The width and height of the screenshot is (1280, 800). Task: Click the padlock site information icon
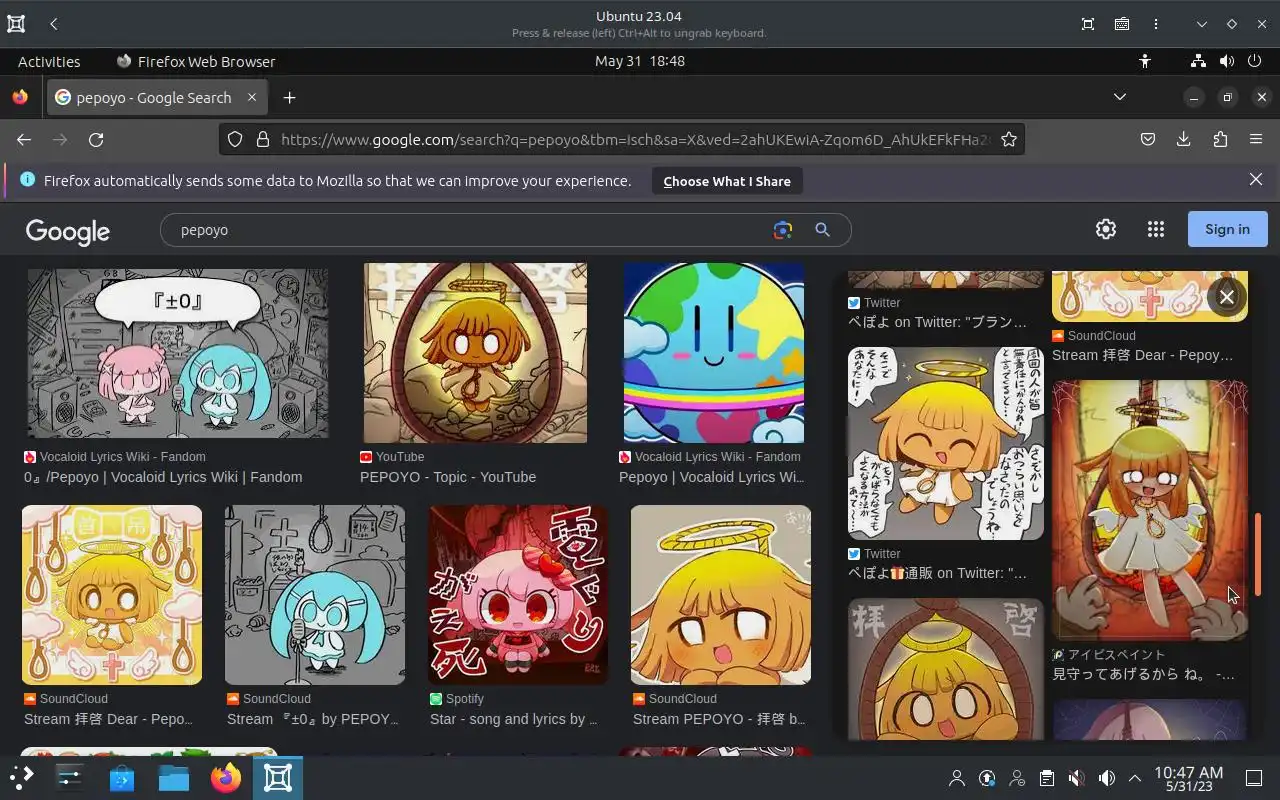[x=263, y=140]
